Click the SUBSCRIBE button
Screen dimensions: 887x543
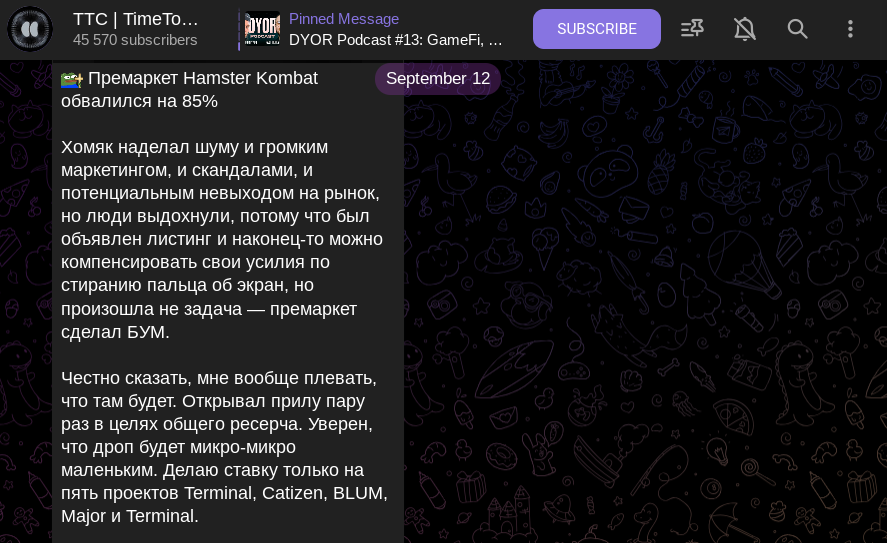click(597, 29)
